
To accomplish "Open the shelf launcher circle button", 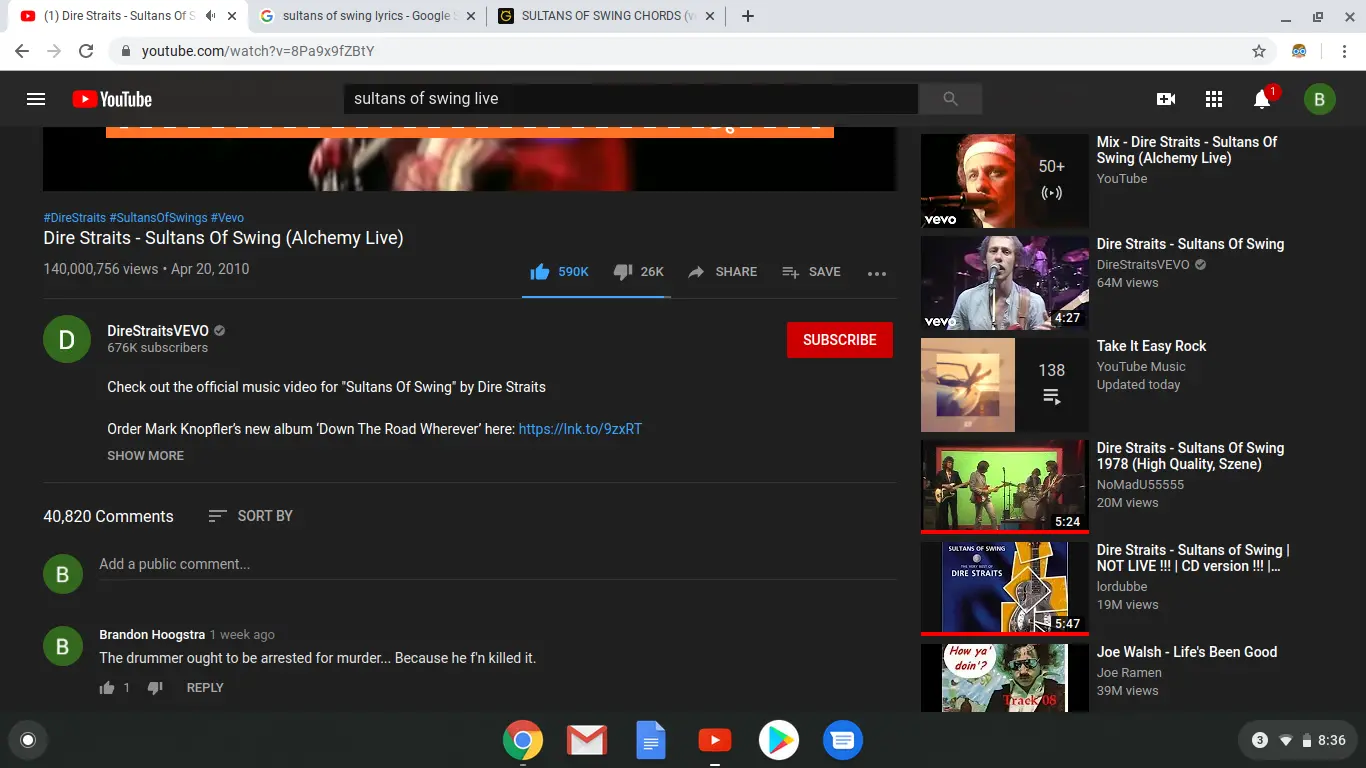I will click(x=28, y=740).
